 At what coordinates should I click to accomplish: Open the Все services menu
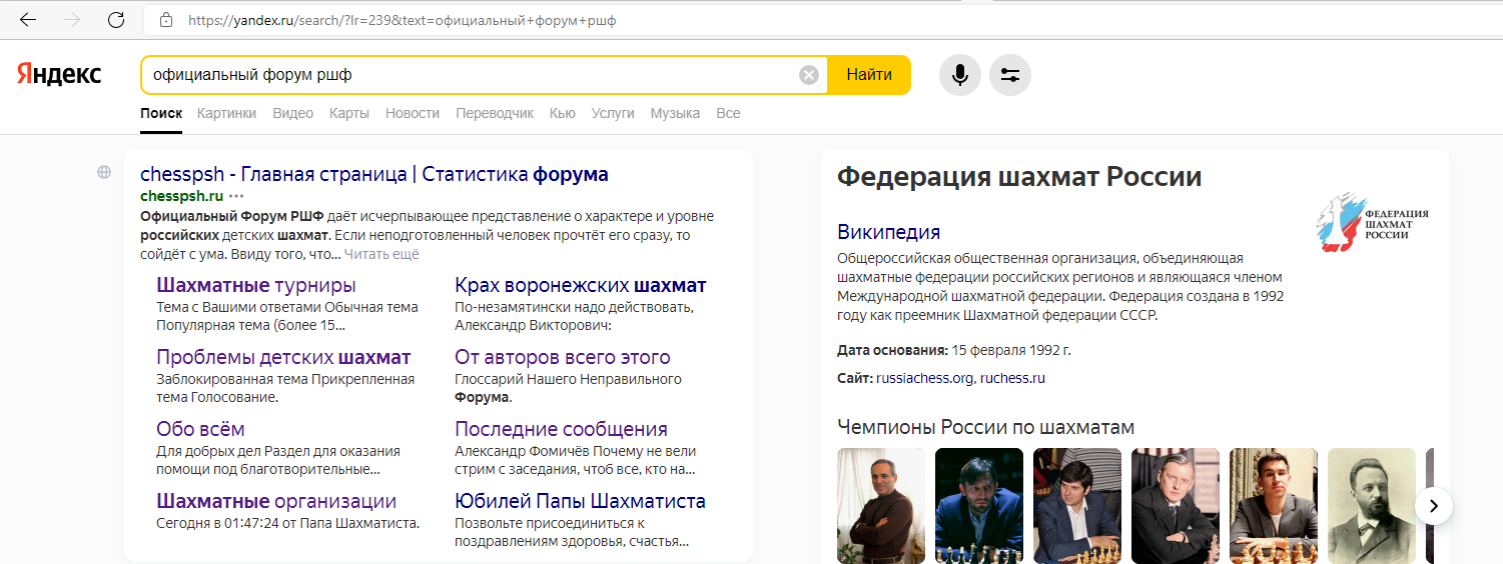[728, 113]
